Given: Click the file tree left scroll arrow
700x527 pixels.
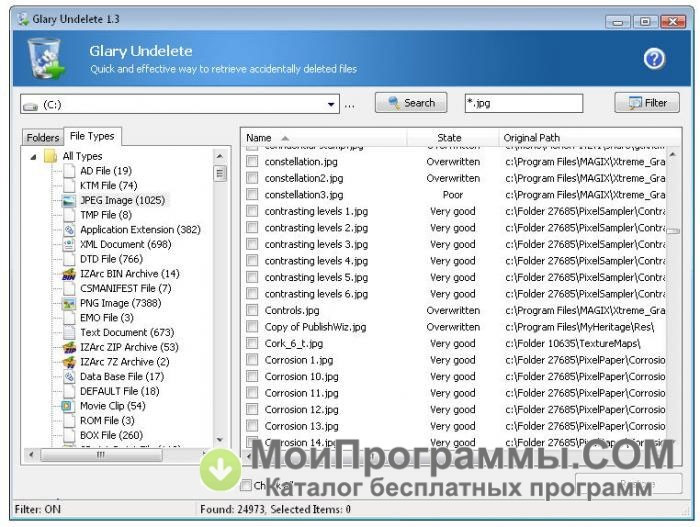Looking at the screenshot, I should coord(31,455).
